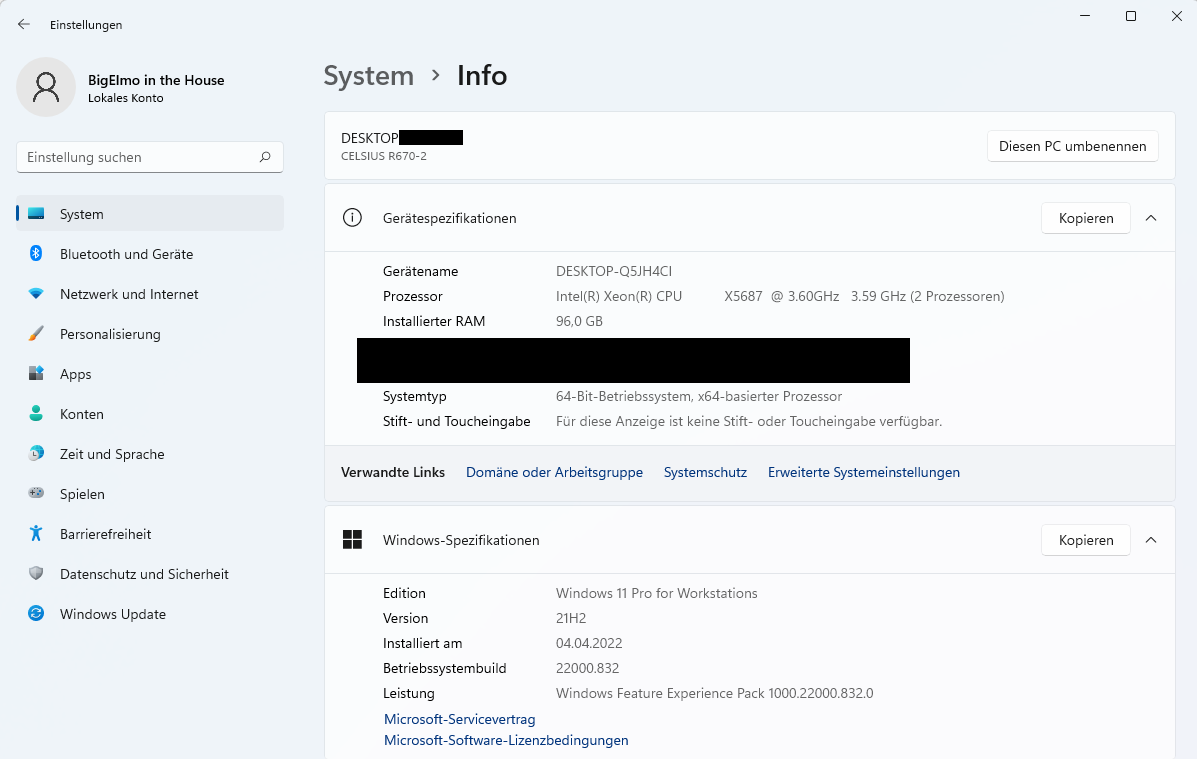The width and height of the screenshot is (1197, 759).
Task: Open the Apps settings page
Action: [x=150, y=373]
